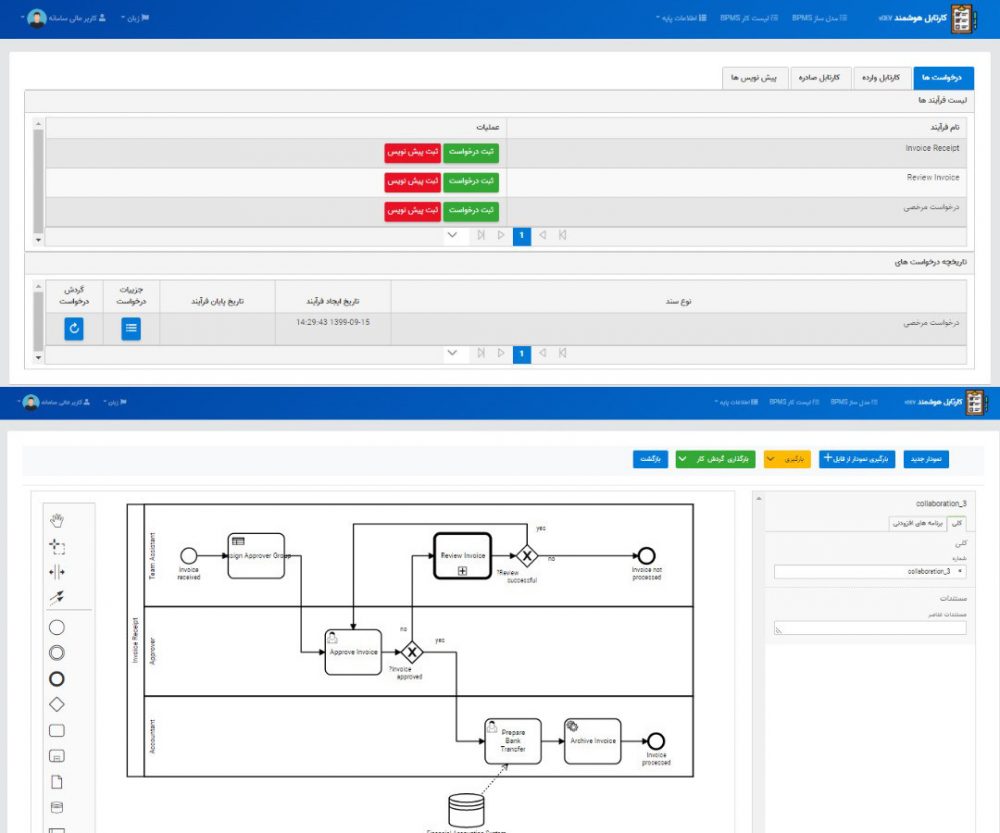
Task: Create a Gateway diamond from palette
Action: pyautogui.click(x=57, y=704)
